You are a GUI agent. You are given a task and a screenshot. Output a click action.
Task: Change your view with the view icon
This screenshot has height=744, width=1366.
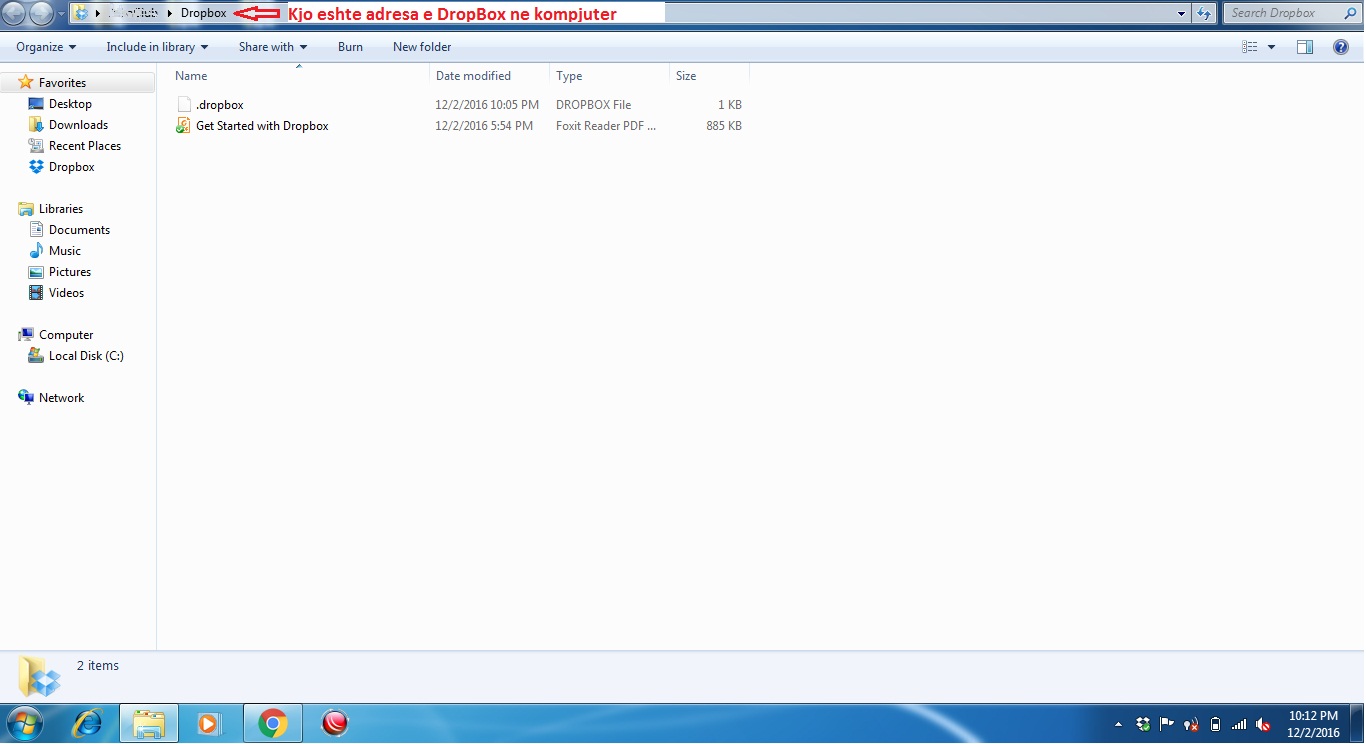coord(1249,47)
